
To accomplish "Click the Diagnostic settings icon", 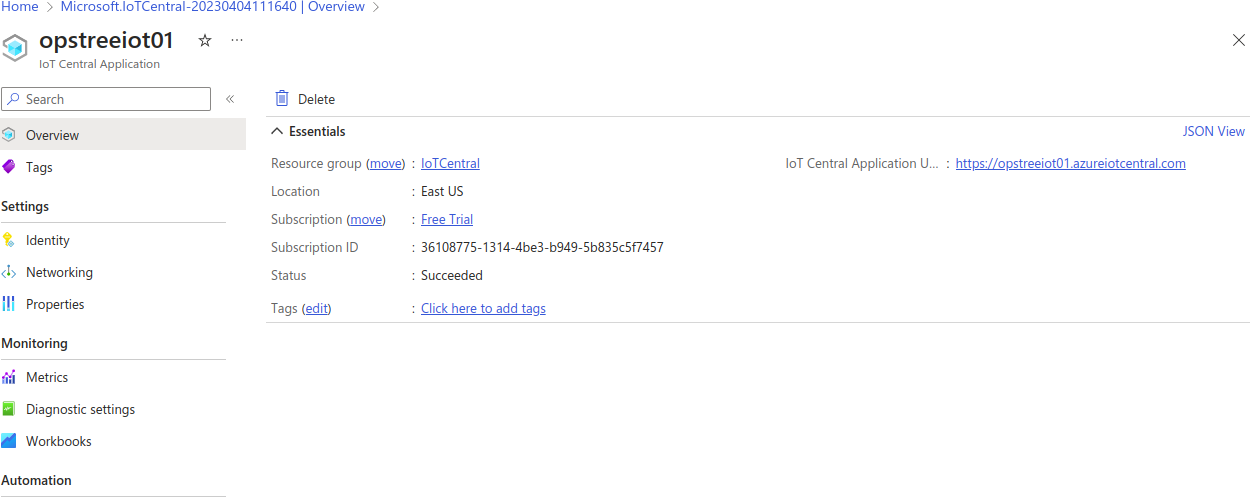I will (9, 409).
